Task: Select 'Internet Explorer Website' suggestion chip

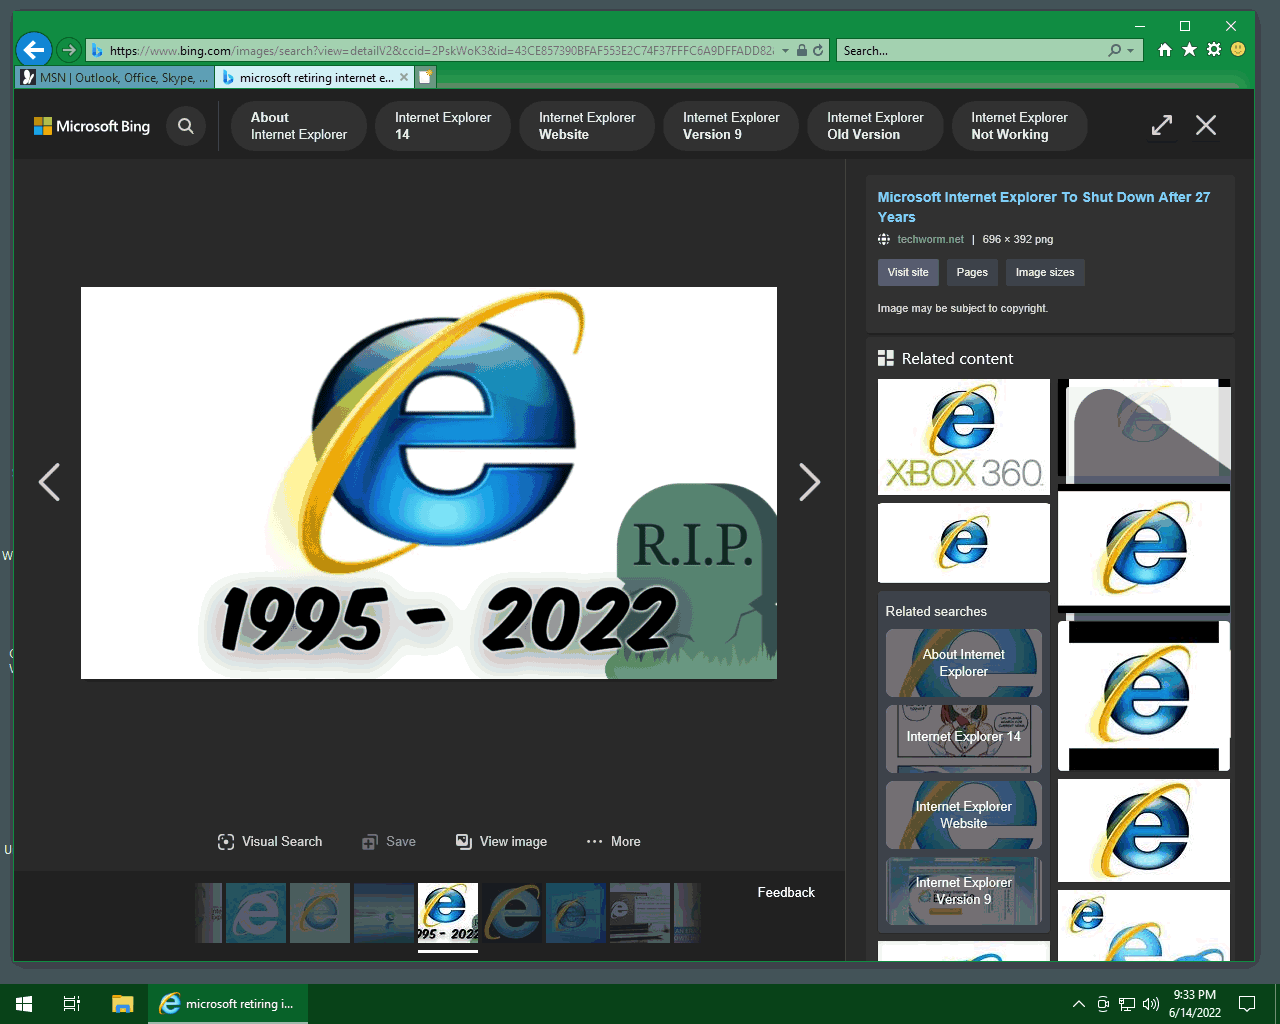Action: [586, 126]
